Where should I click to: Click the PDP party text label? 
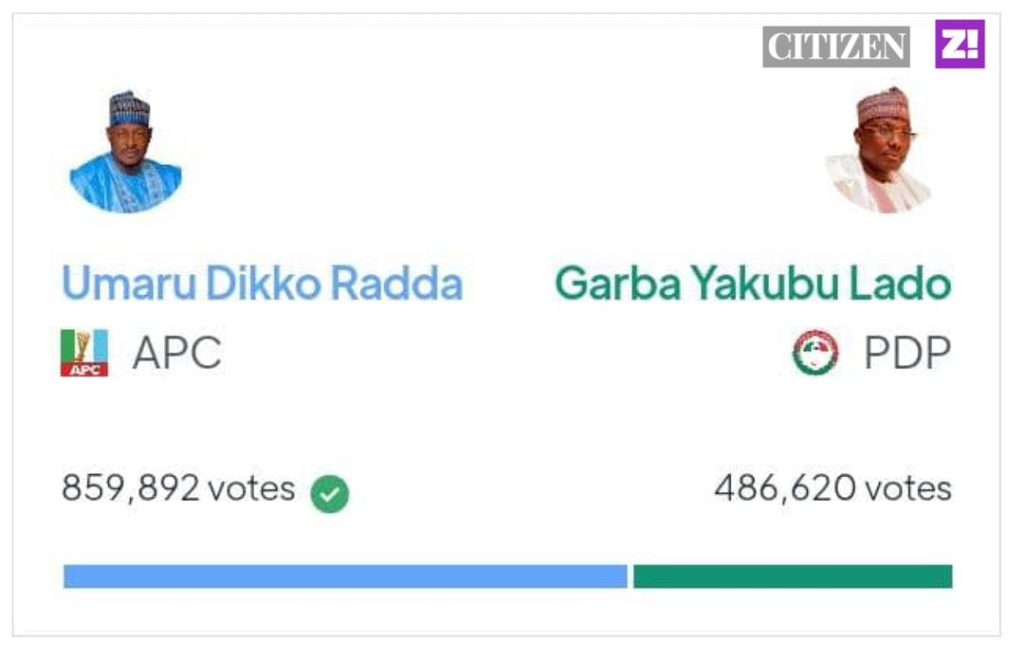[908, 353]
